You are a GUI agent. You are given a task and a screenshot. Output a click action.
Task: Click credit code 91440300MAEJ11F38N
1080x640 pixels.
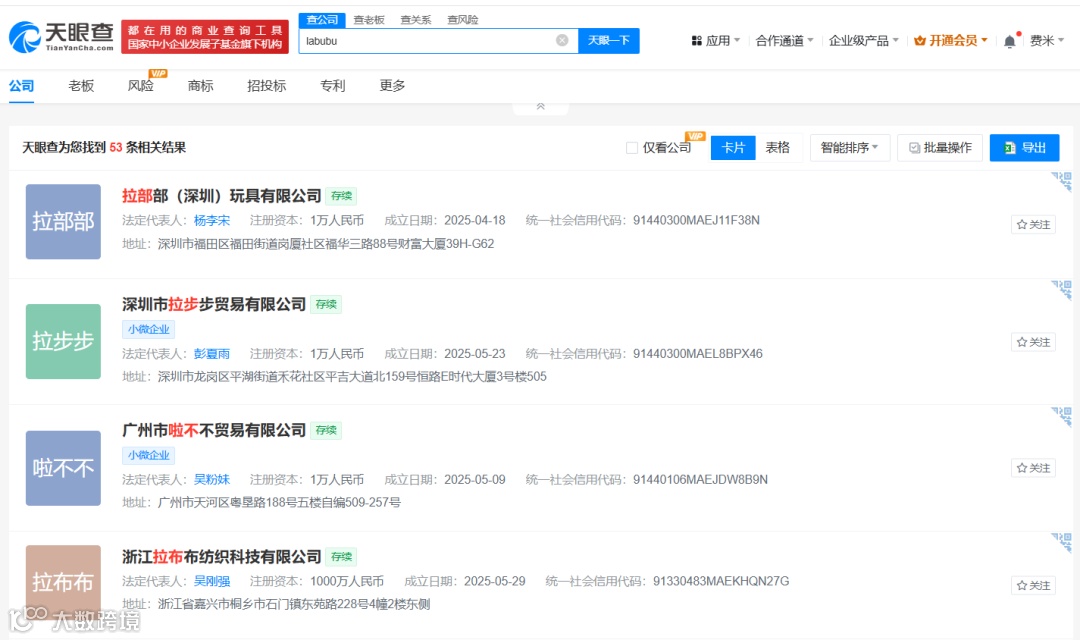click(696, 220)
